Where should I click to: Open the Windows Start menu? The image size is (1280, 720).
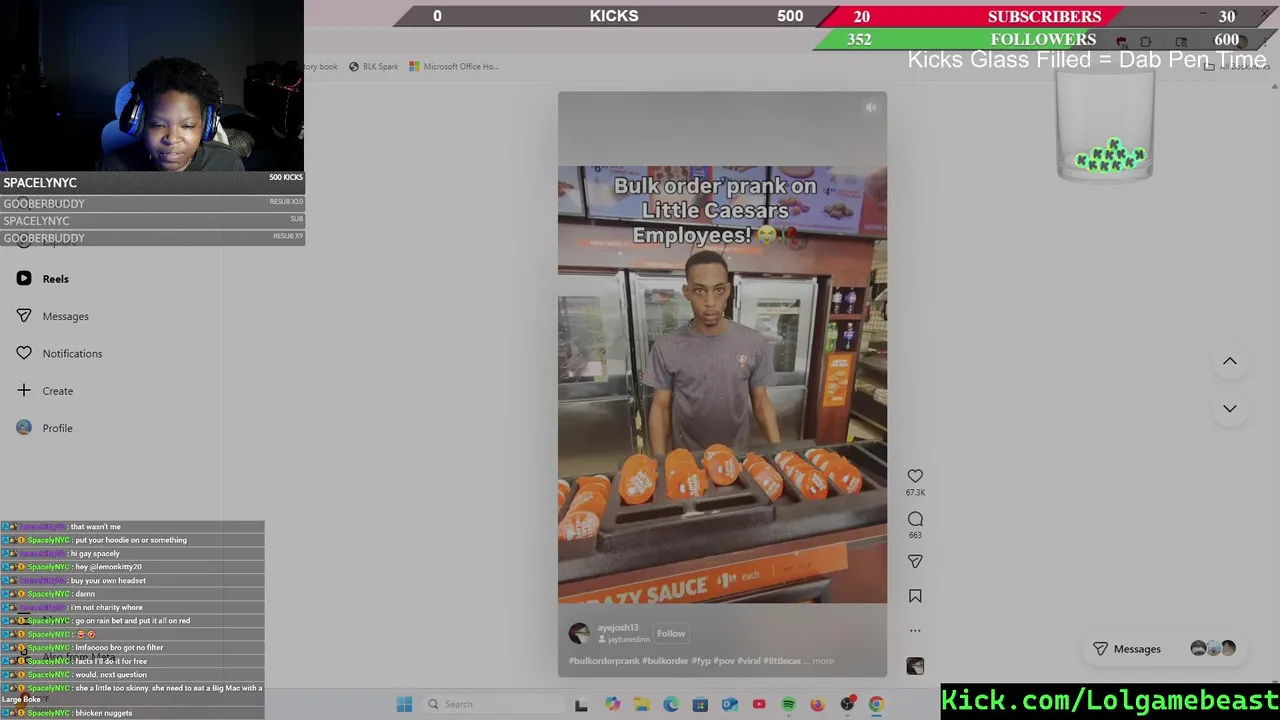pos(404,704)
